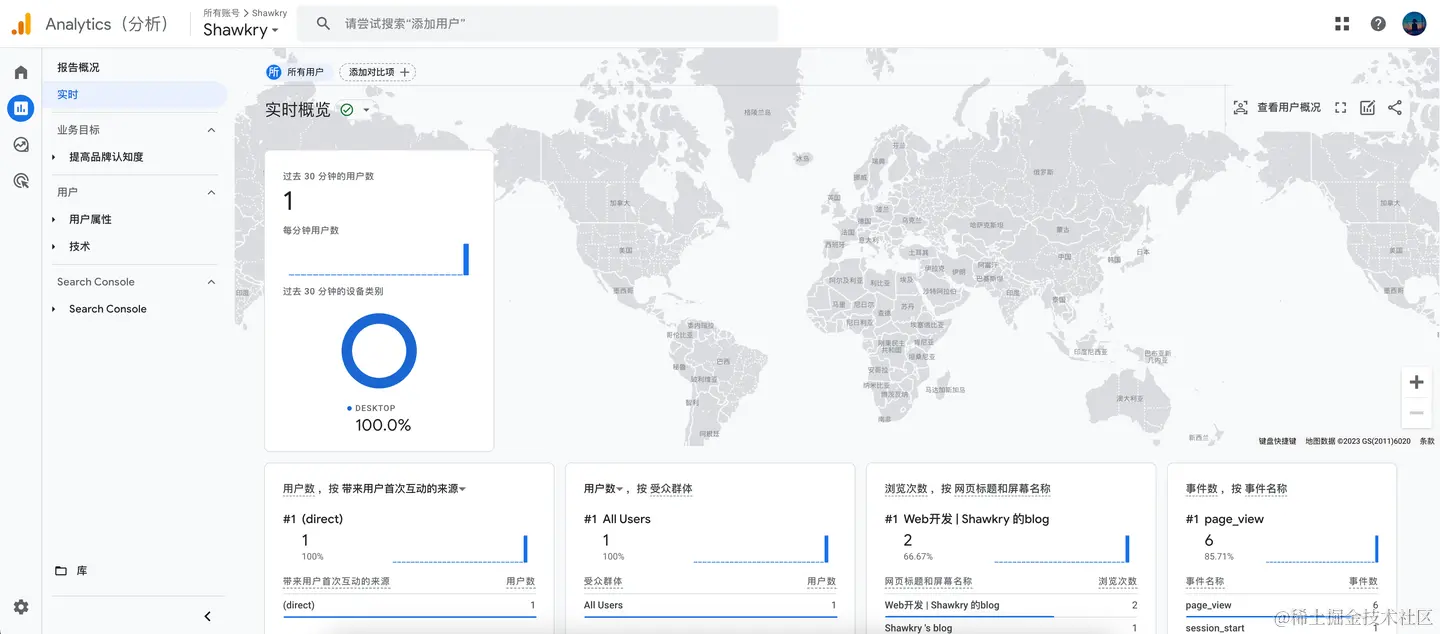Click the (direct) row in source table
The height and width of the screenshot is (634, 1440).
pos(409,605)
